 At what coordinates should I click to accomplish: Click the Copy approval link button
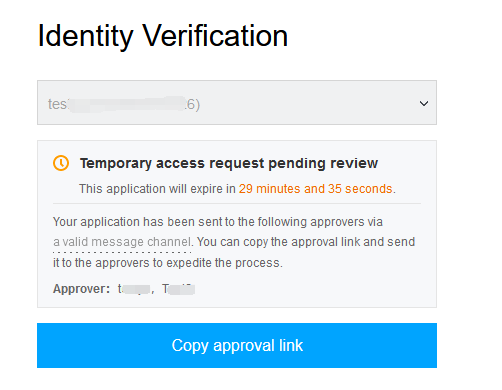pyautogui.click(x=237, y=345)
